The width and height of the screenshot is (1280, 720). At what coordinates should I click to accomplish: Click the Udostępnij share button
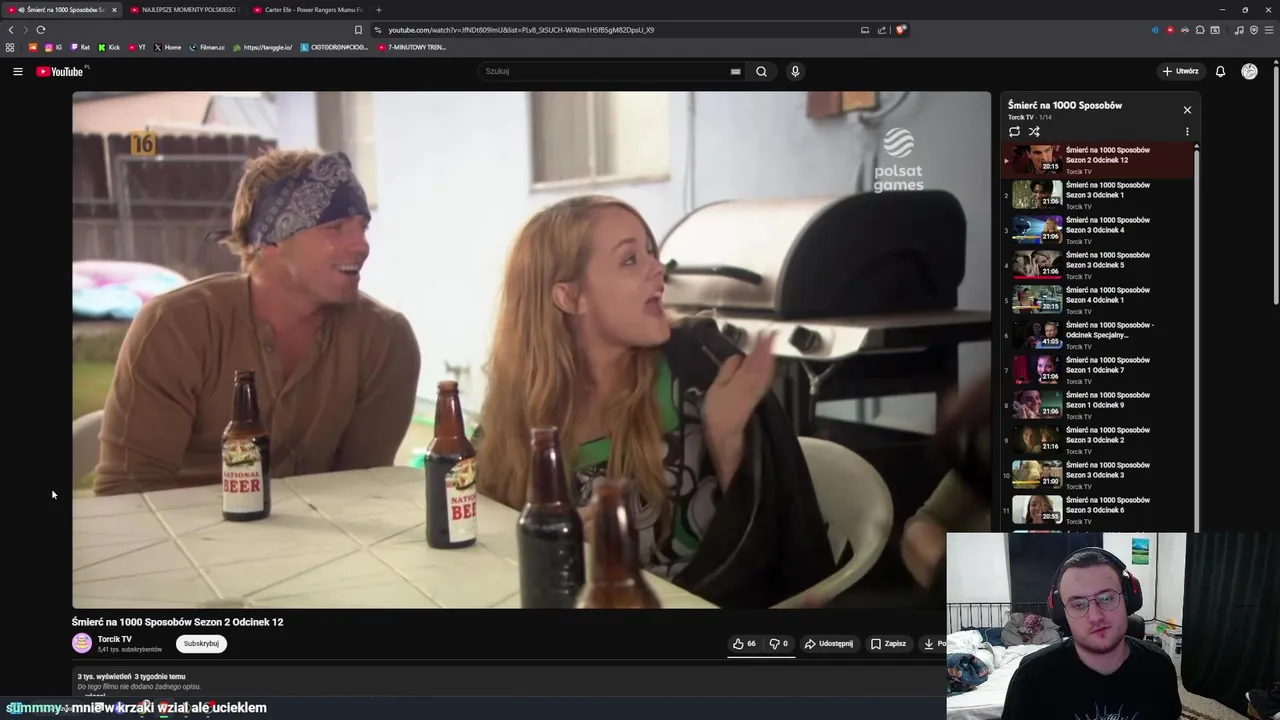click(x=829, y=644)
